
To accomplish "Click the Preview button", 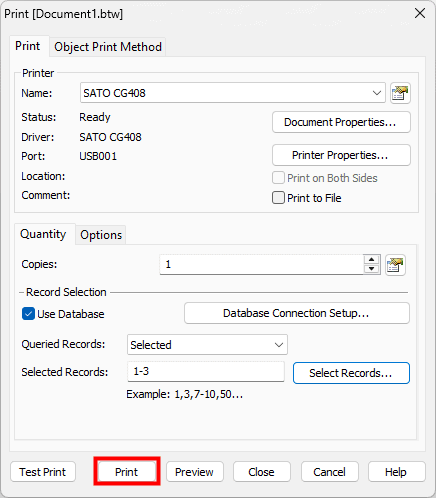I will point(195,472).
